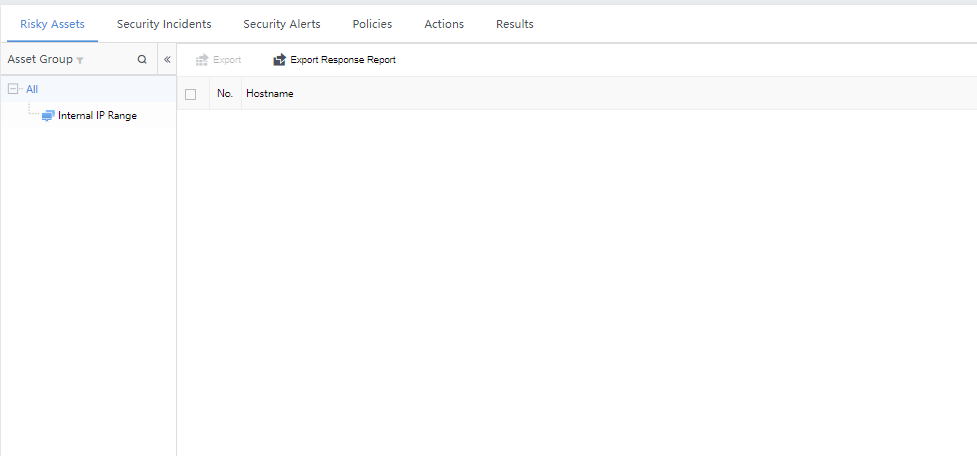Click the Export Response Report icon
Image resolution: width=977 pixels, height=456 pixels.
click(279, 60)
